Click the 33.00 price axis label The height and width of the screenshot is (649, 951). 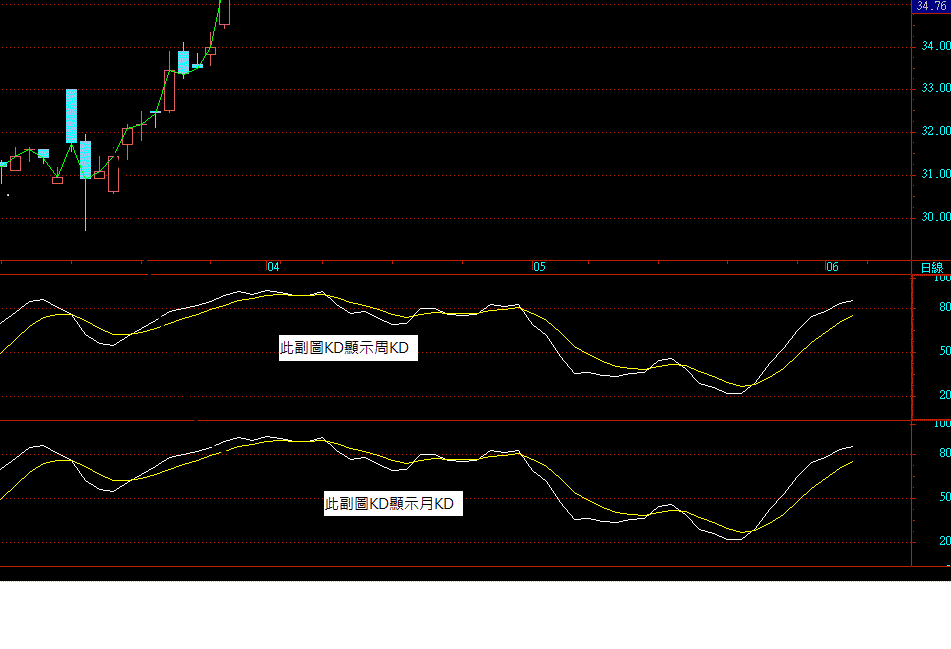(935, 89)
